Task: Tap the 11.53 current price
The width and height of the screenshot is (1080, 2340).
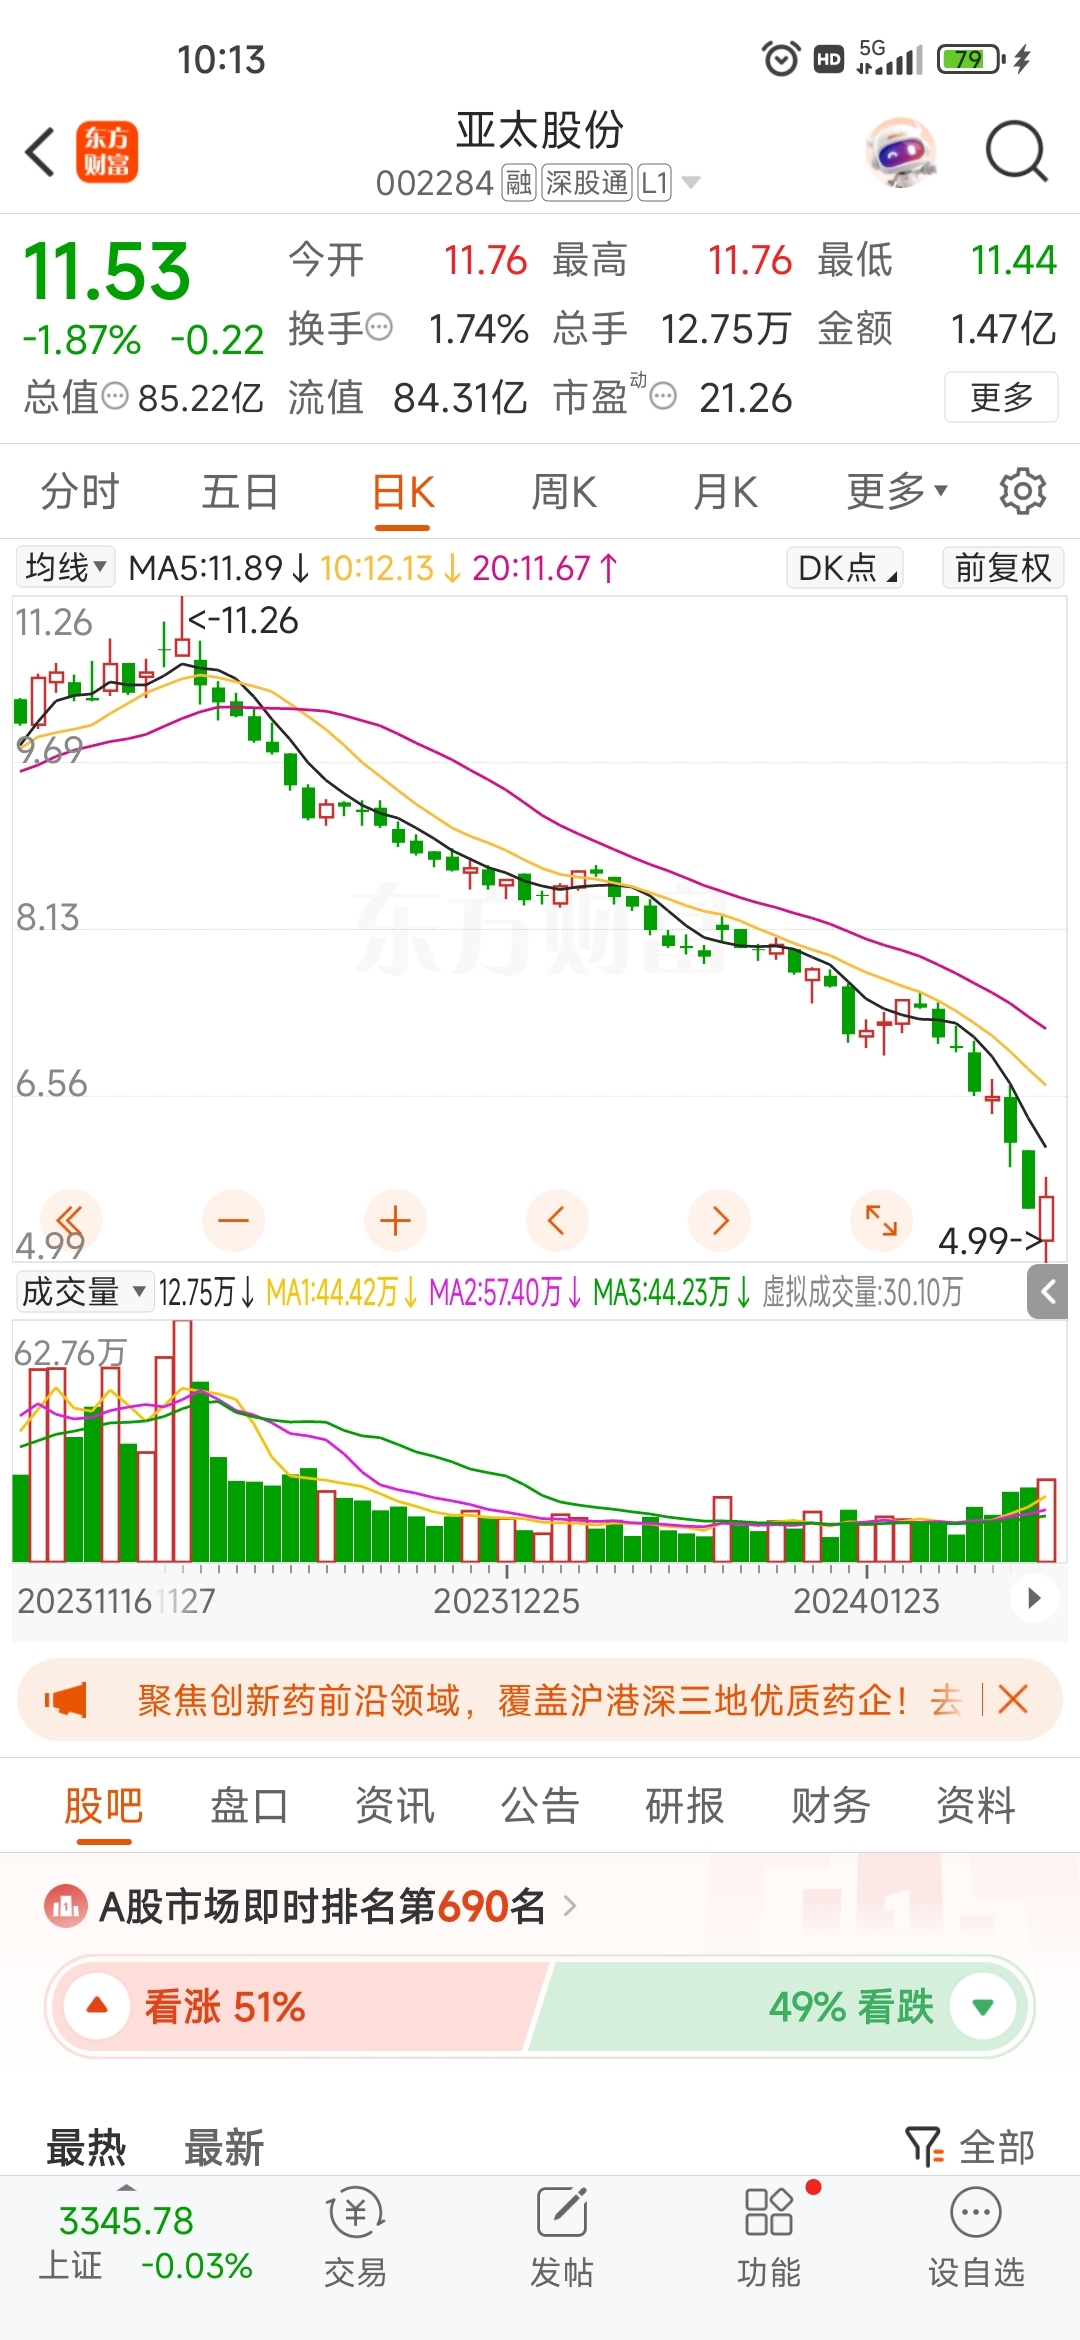Action: point(107,271)
